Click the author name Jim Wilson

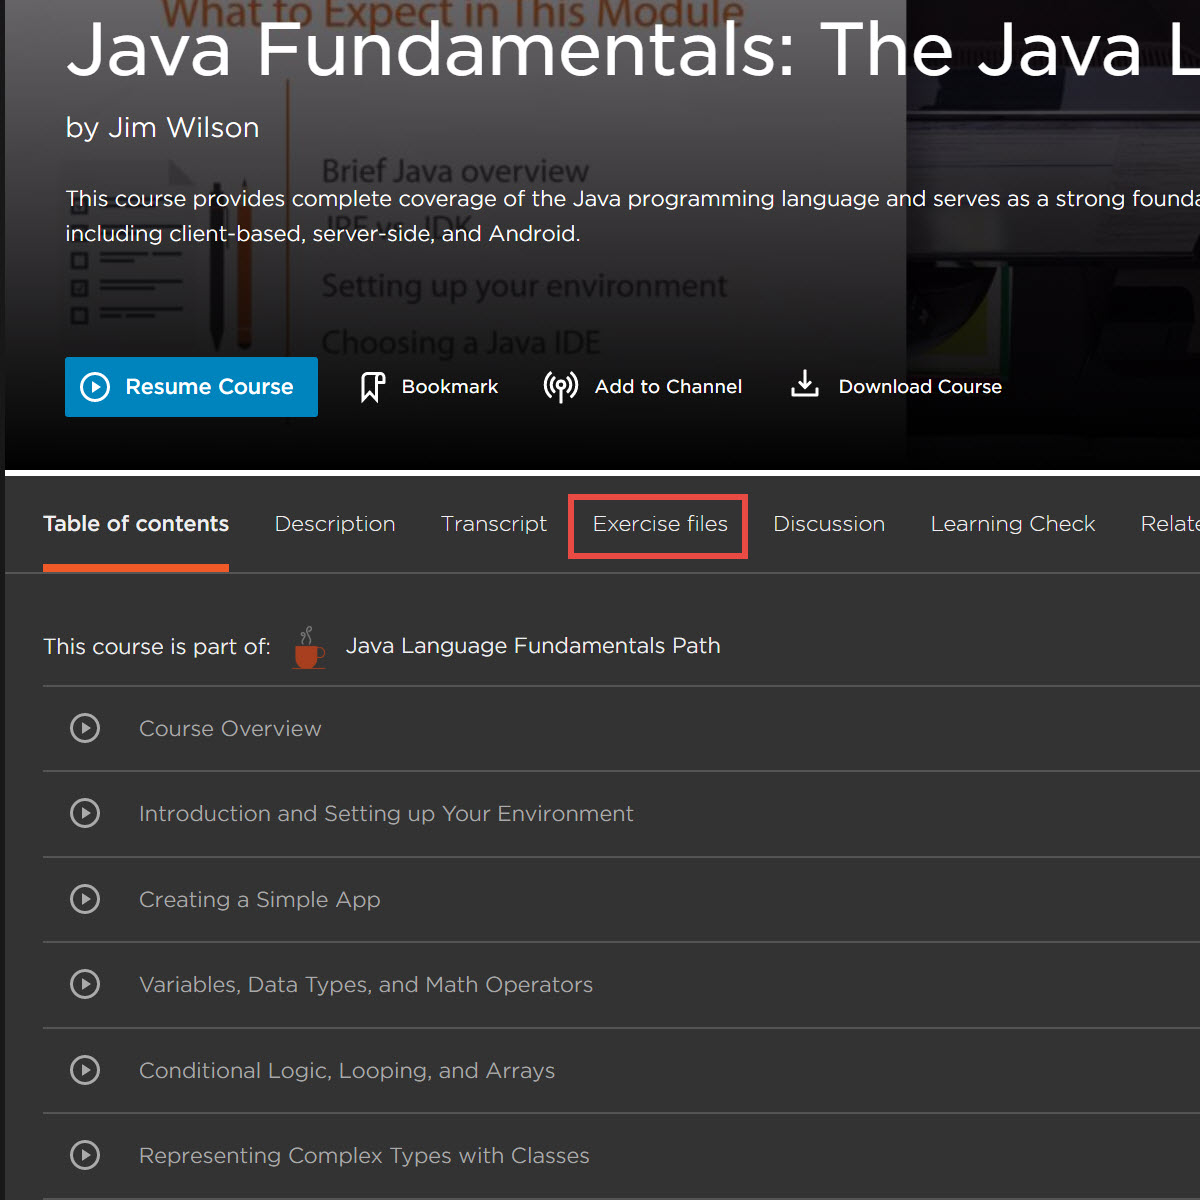[x=183, y=128]
